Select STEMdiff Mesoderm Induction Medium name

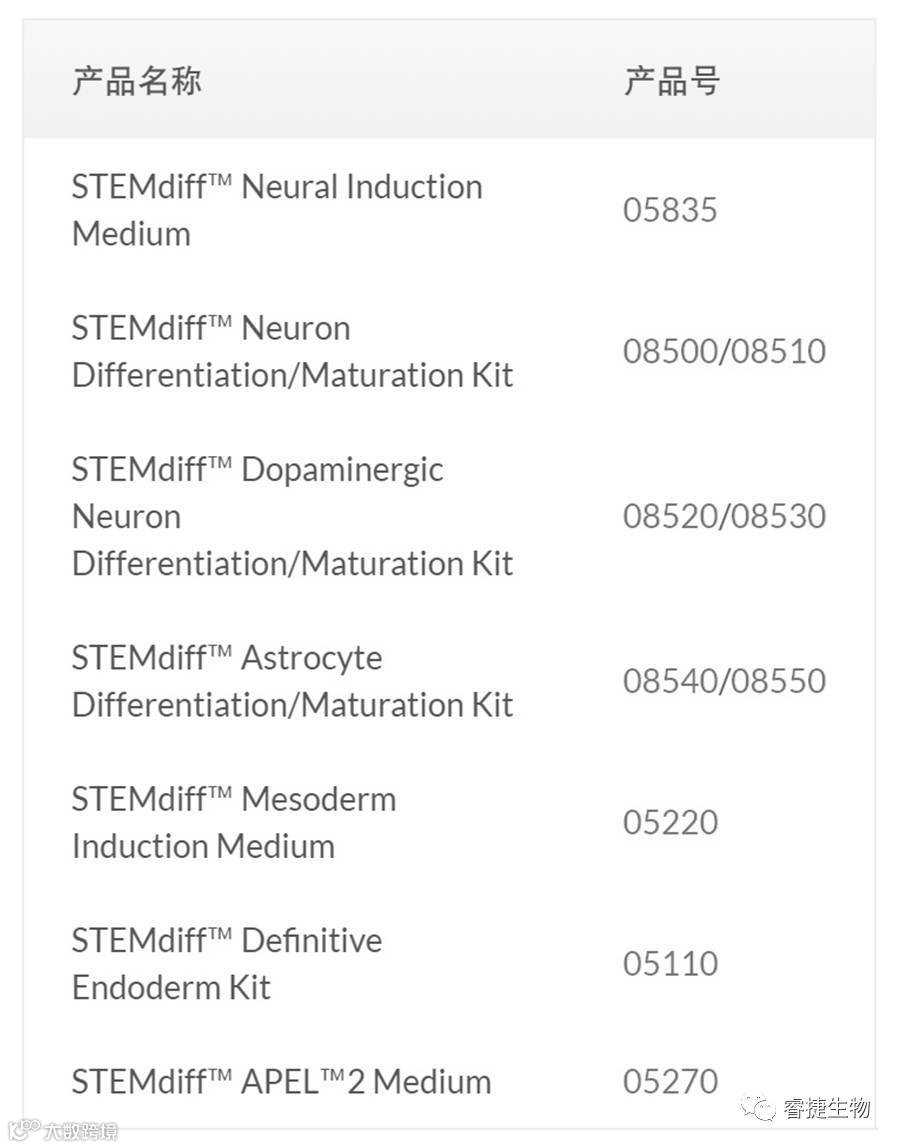pyautogui.click(x=234, y=822)
